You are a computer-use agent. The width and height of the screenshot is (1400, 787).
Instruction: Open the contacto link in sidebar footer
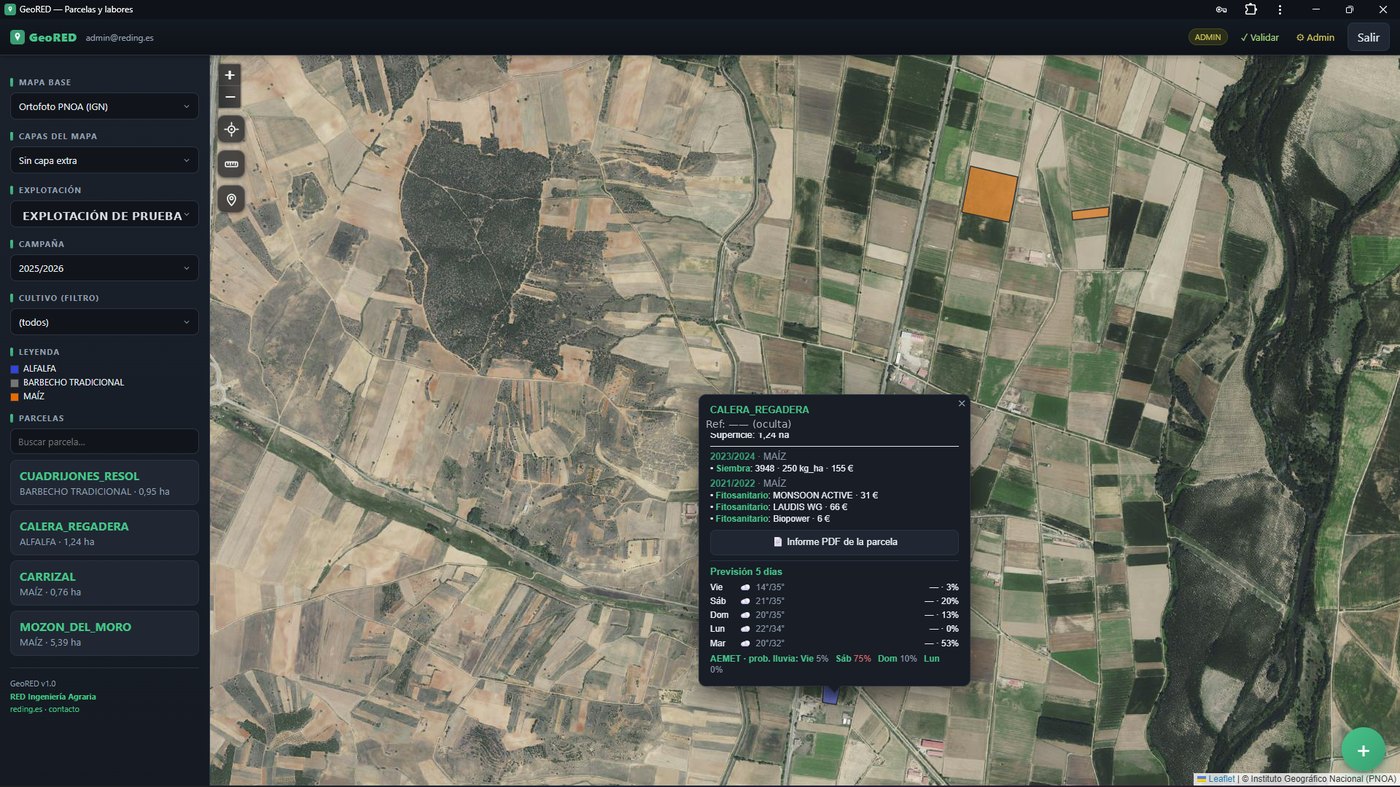tap(64, 709)
